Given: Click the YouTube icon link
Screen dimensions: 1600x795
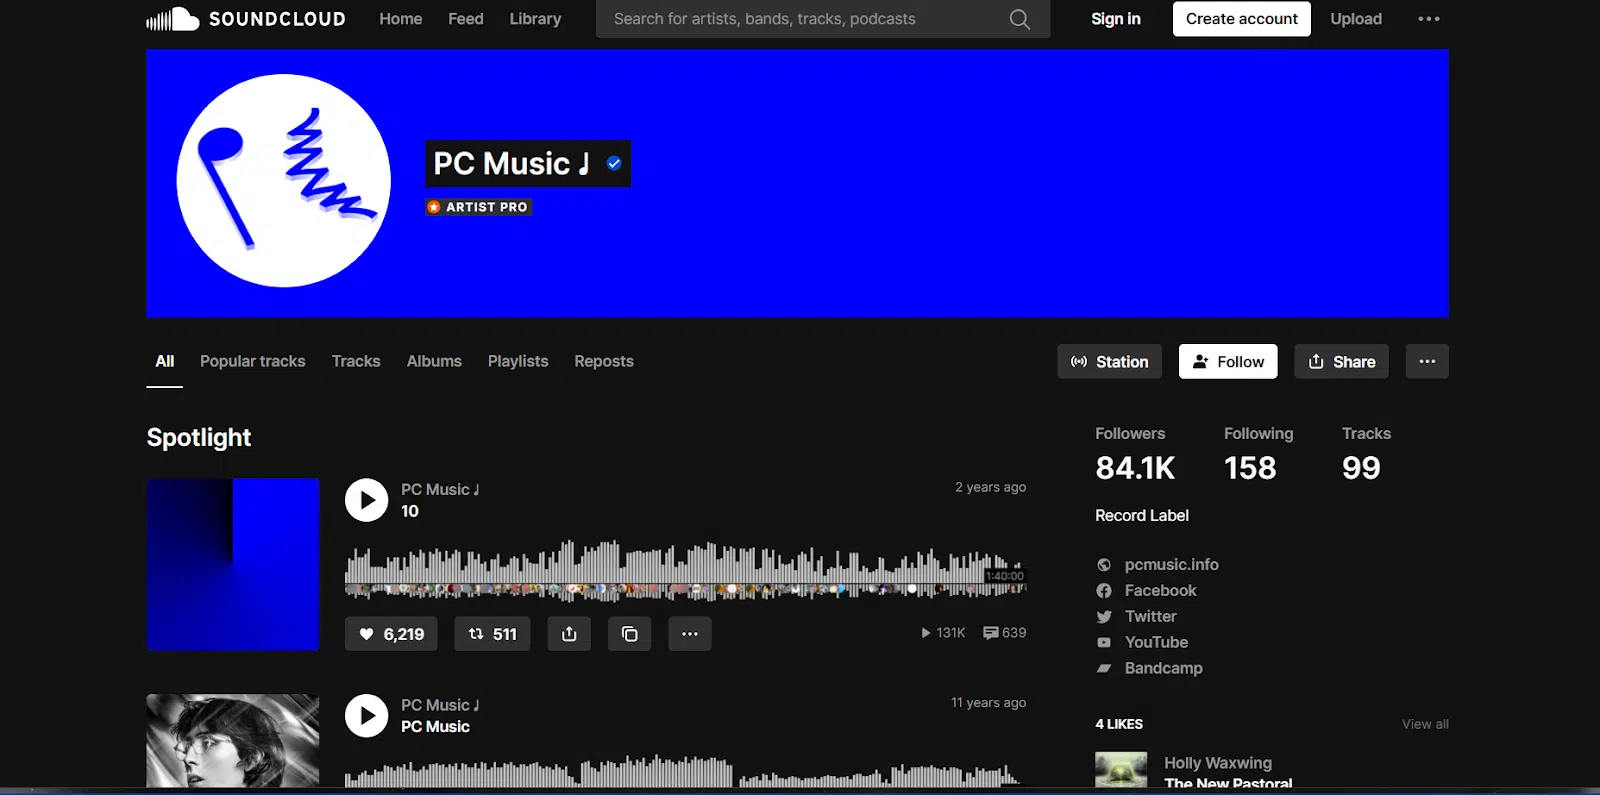Looking at the screenshot, I should pos(1104,642).
